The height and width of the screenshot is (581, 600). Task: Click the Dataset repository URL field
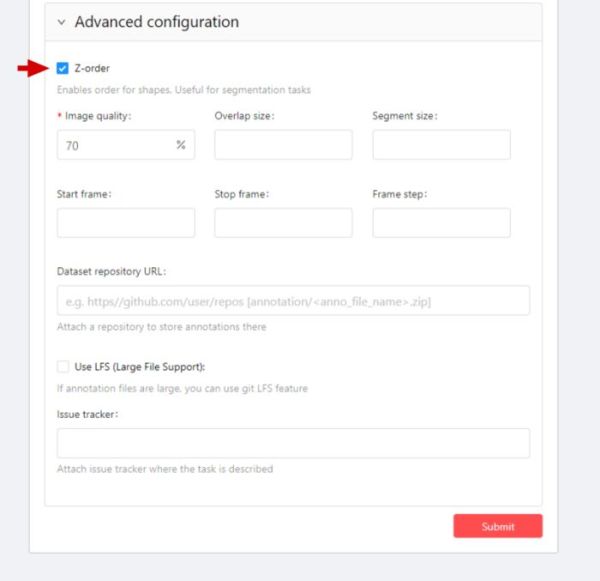tap(293, 301)
